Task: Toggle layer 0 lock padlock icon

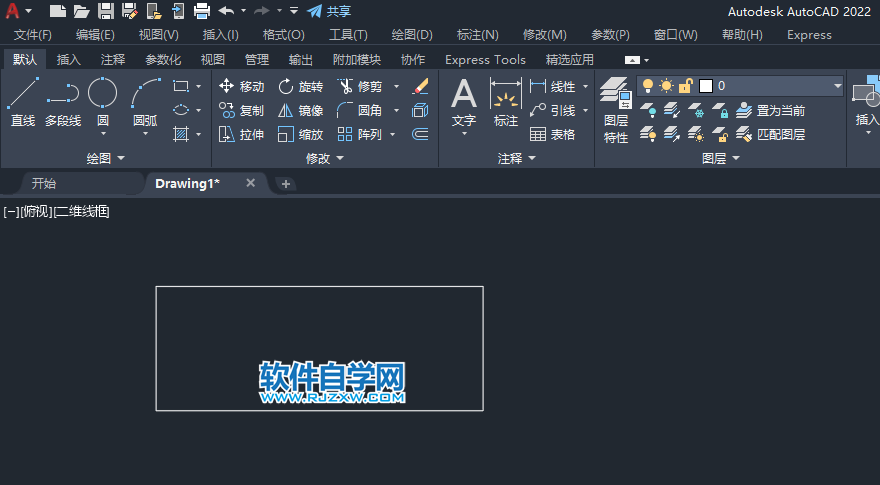Action: point(685,86)
